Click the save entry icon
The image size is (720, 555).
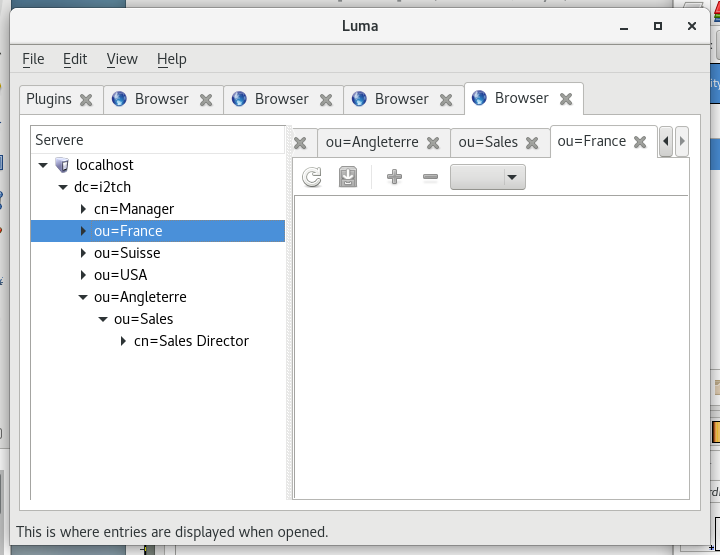348,177
